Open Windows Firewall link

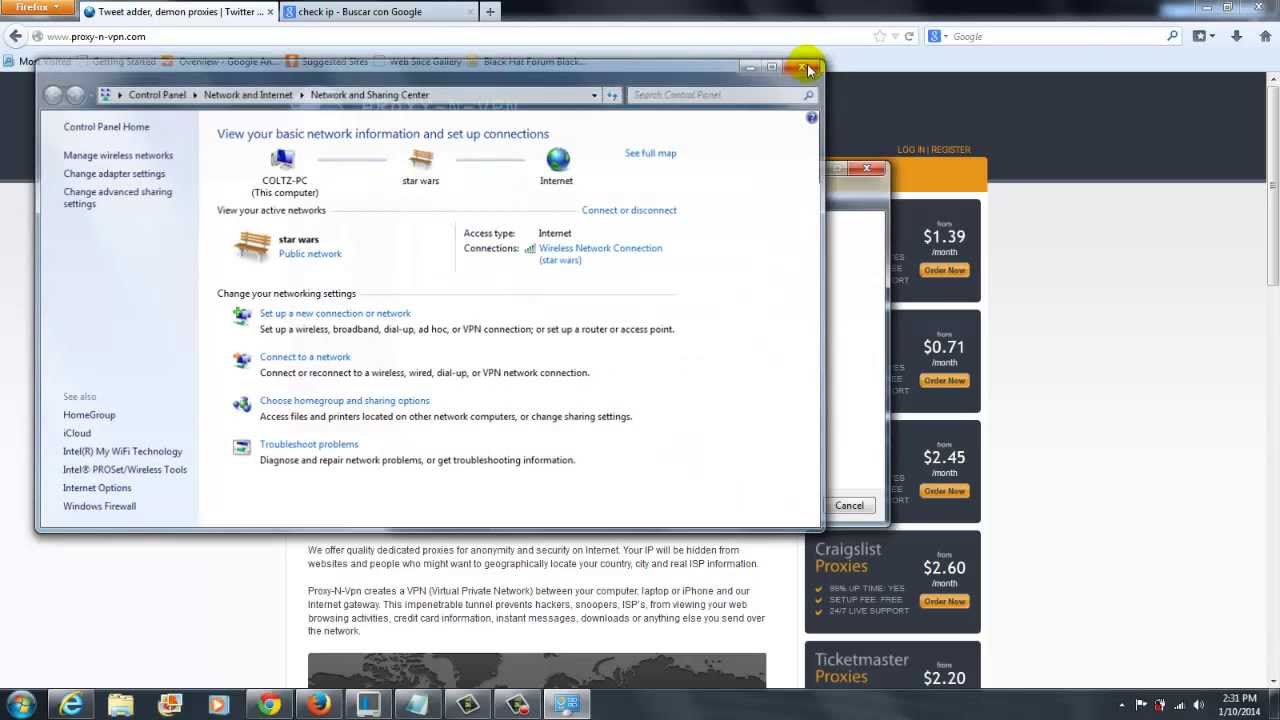pos(99,506)
